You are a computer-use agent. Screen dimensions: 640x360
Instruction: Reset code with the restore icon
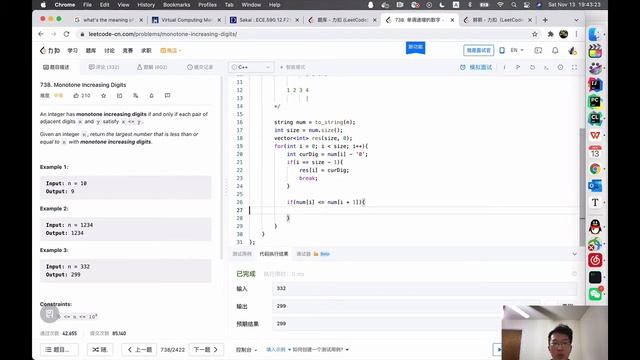click(532, 67)
